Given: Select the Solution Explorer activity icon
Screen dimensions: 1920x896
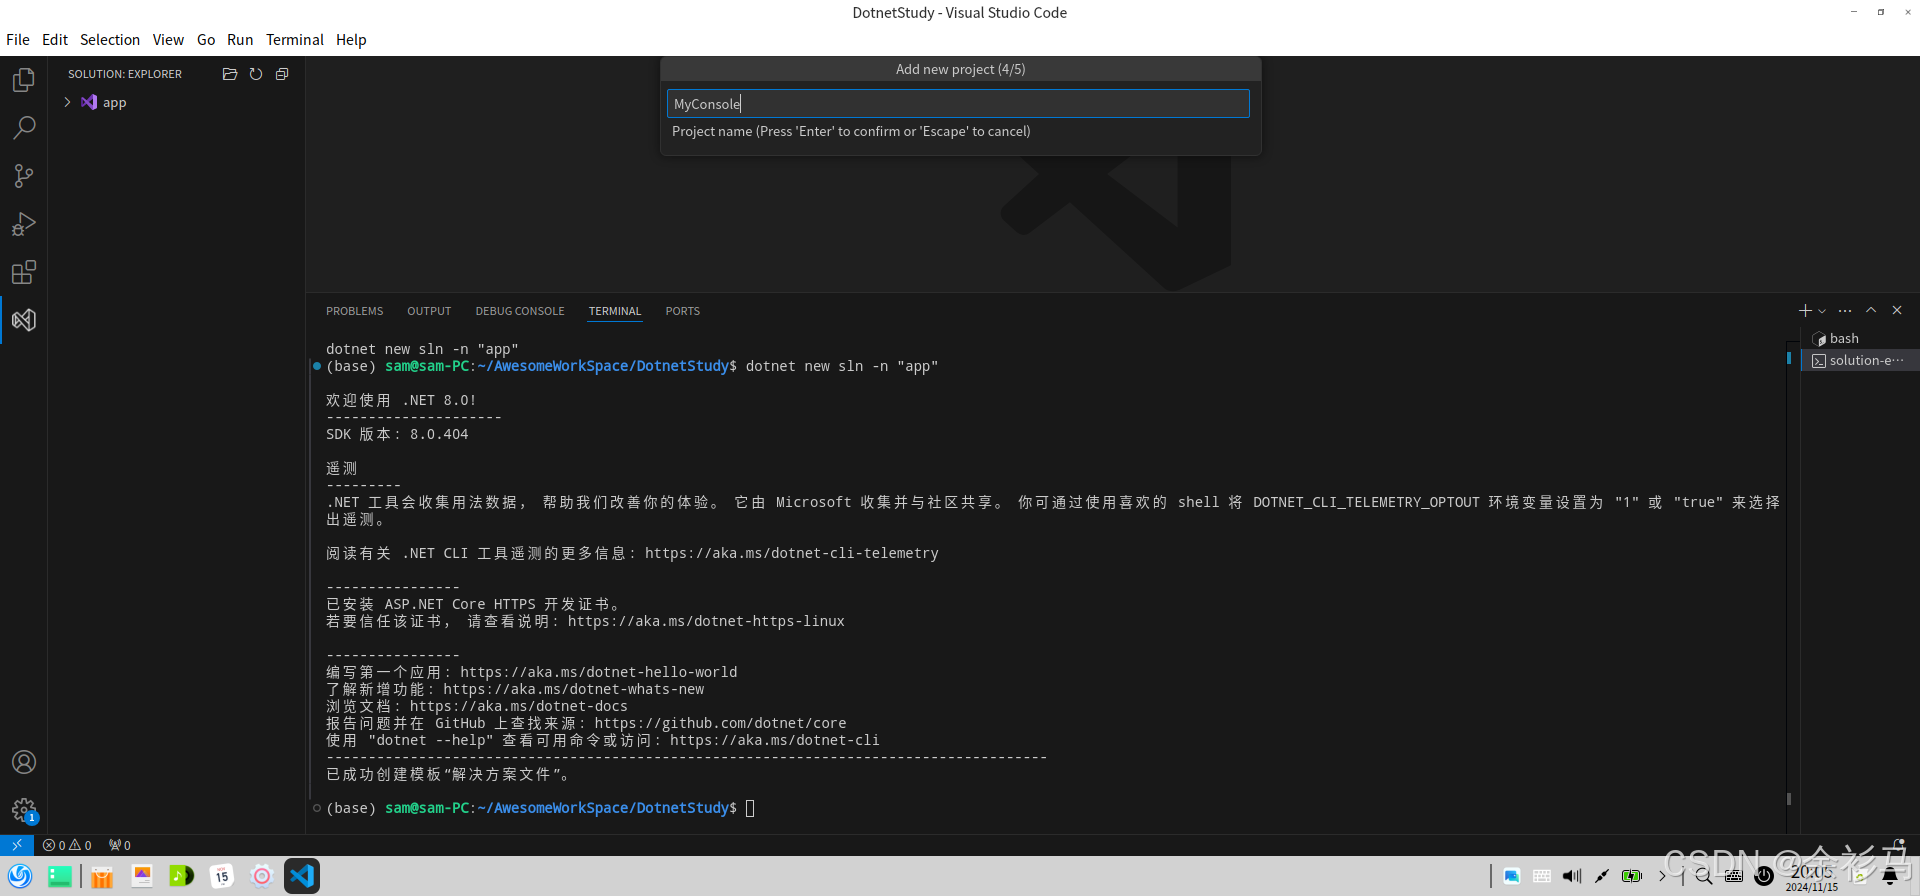Looking at the screenshot, I should coord(24,320).
